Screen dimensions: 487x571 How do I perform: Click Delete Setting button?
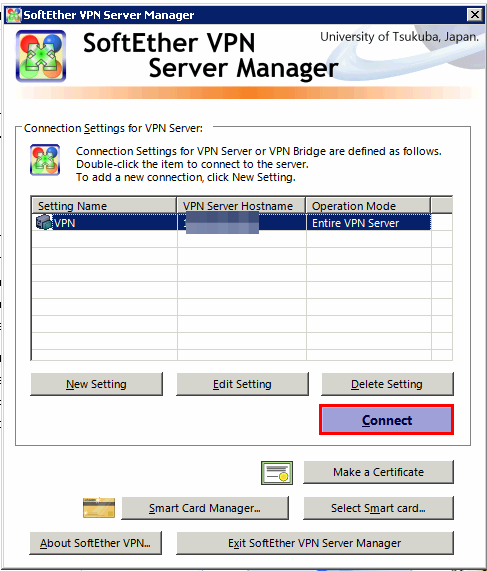click(x=387, y=384)
